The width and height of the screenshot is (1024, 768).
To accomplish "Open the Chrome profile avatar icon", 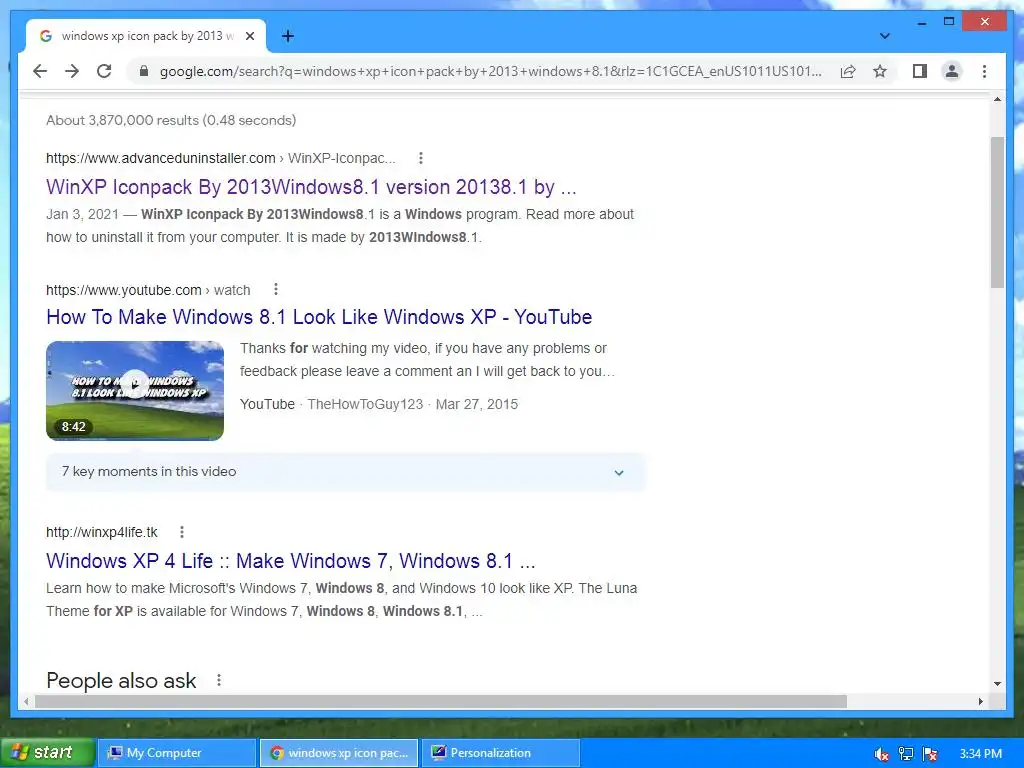I will pos(952,71).
